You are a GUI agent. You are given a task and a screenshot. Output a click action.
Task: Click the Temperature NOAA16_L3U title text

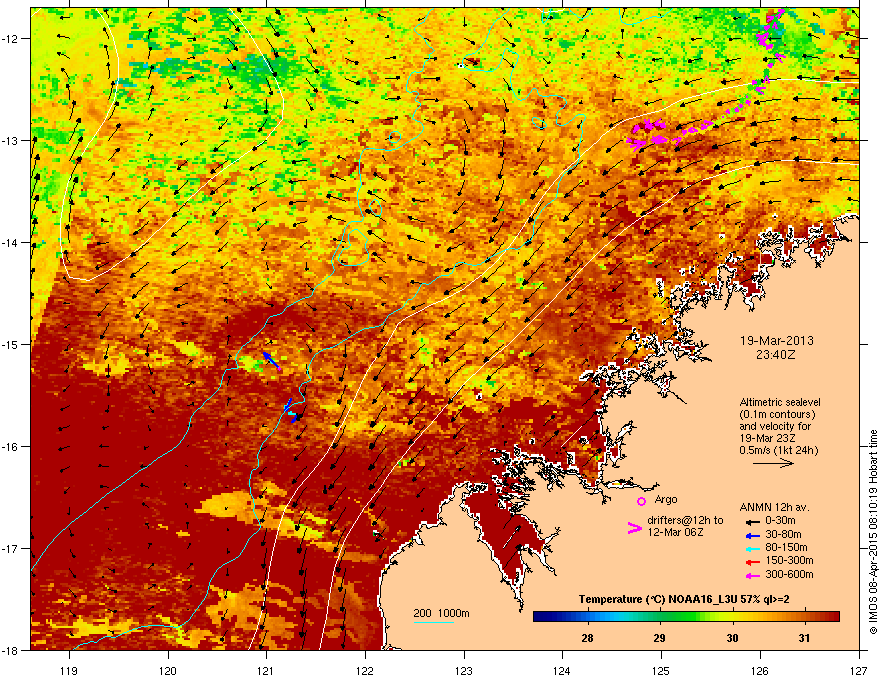pyautogui.click(x=684, y=599)
